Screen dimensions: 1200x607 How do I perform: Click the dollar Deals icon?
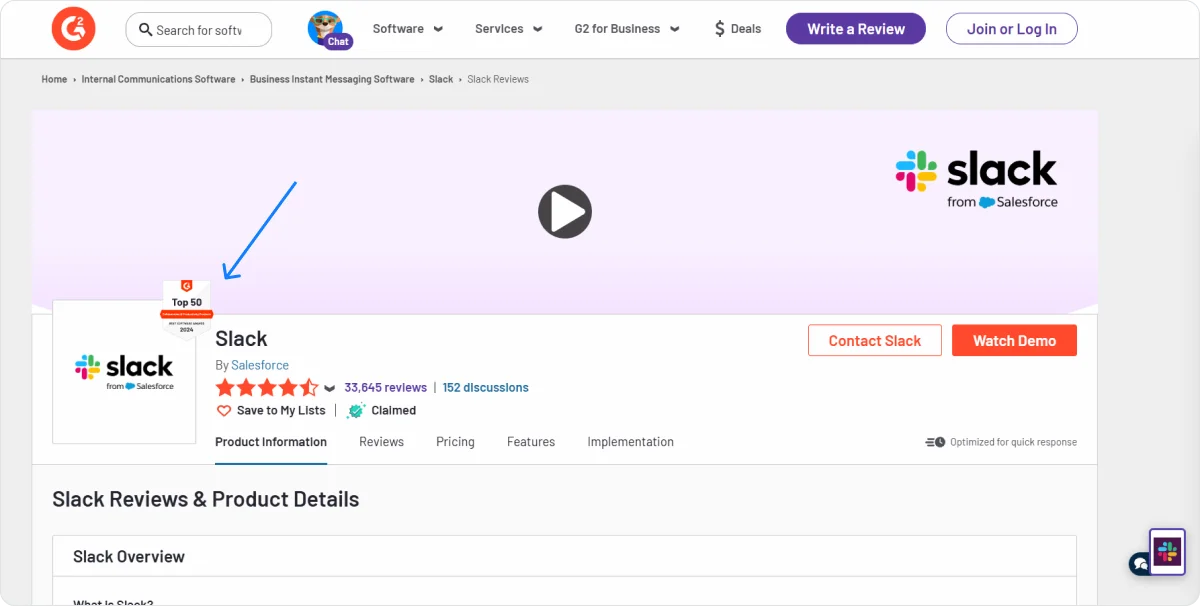tap(720, 29)
